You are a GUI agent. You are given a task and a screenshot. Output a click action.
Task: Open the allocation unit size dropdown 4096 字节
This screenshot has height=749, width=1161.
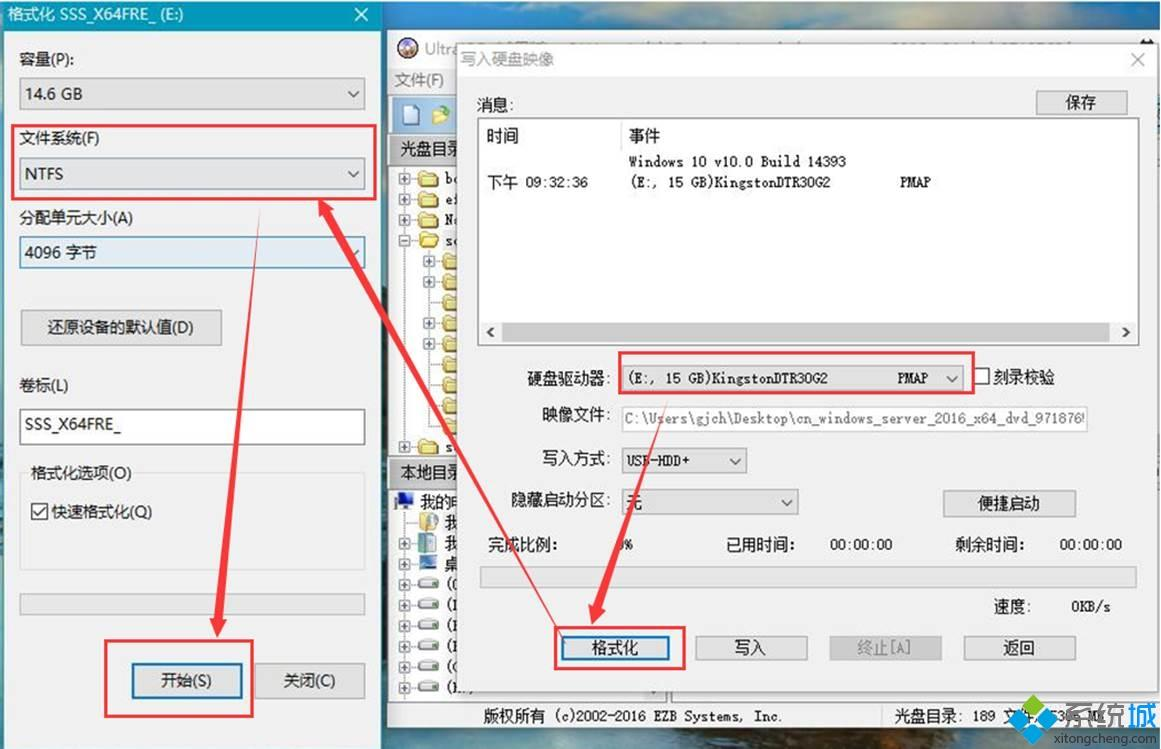(192, 252)
